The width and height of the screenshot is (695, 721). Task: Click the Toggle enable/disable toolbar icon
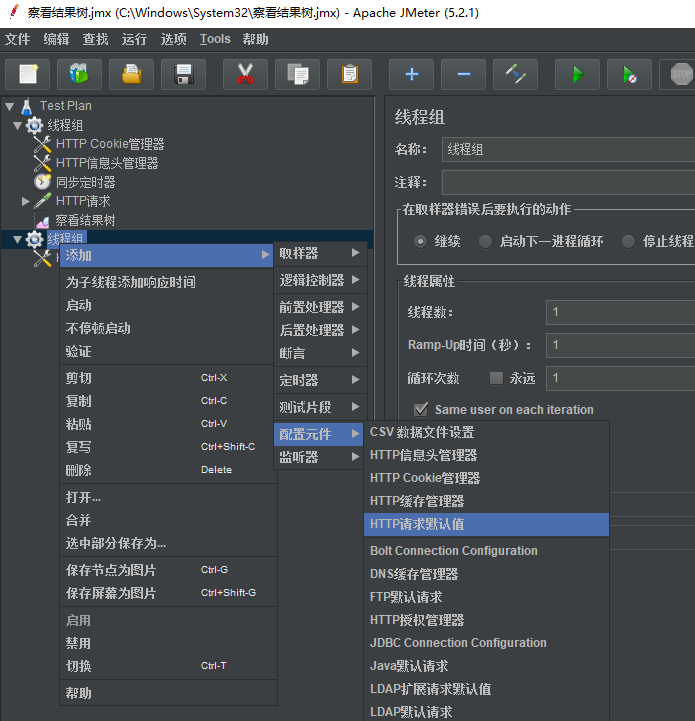pos(515,74)
